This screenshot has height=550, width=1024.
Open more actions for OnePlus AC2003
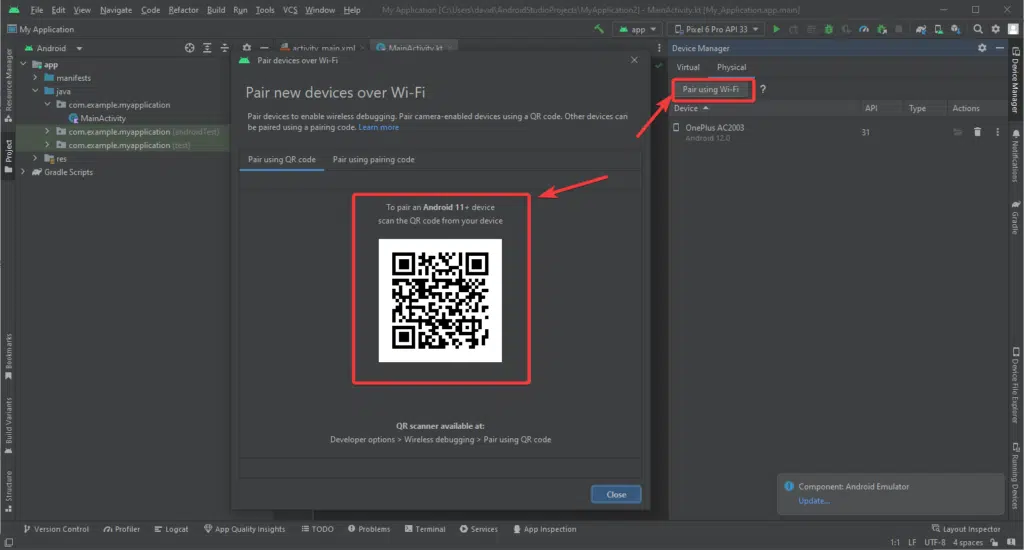pyautogui.click(x=997, y=132)
